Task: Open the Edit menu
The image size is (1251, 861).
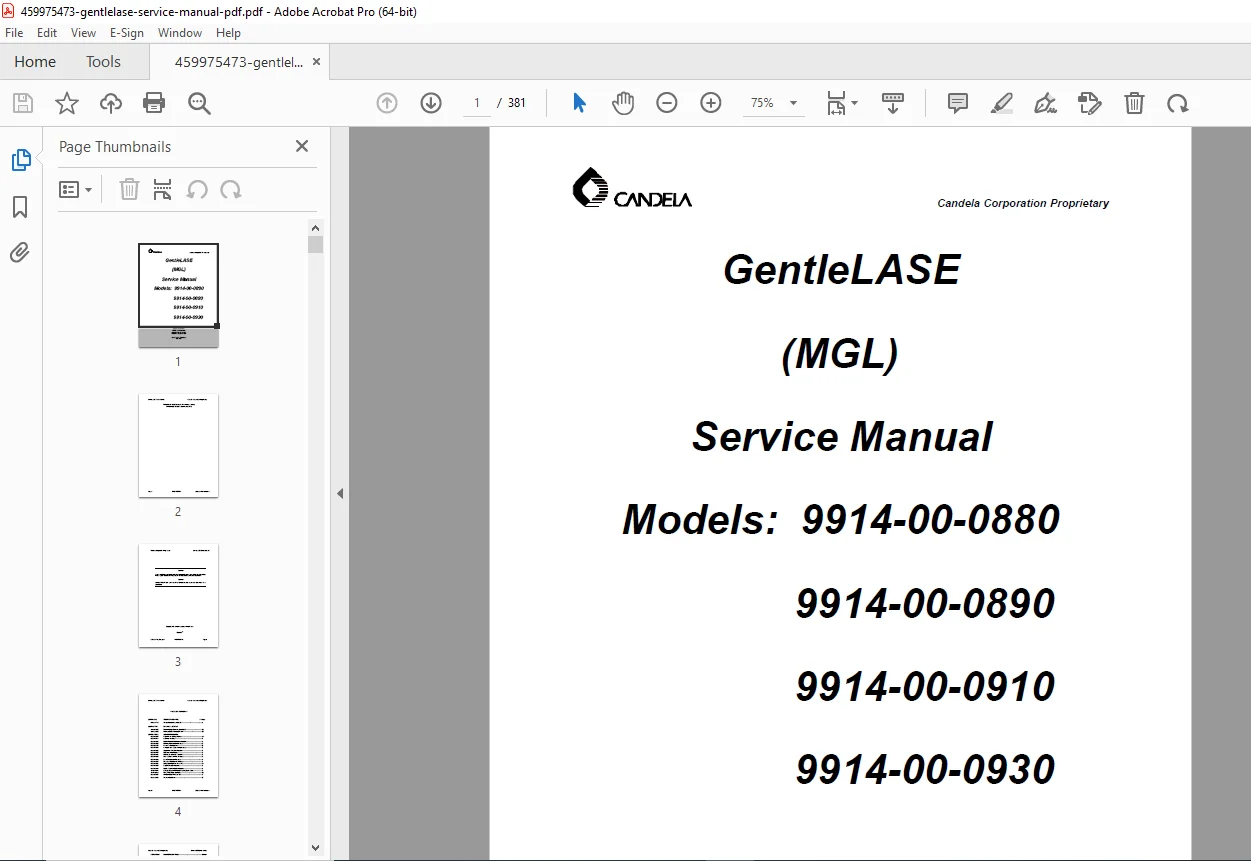Action: pyautogui.click(x=47, y=33)
